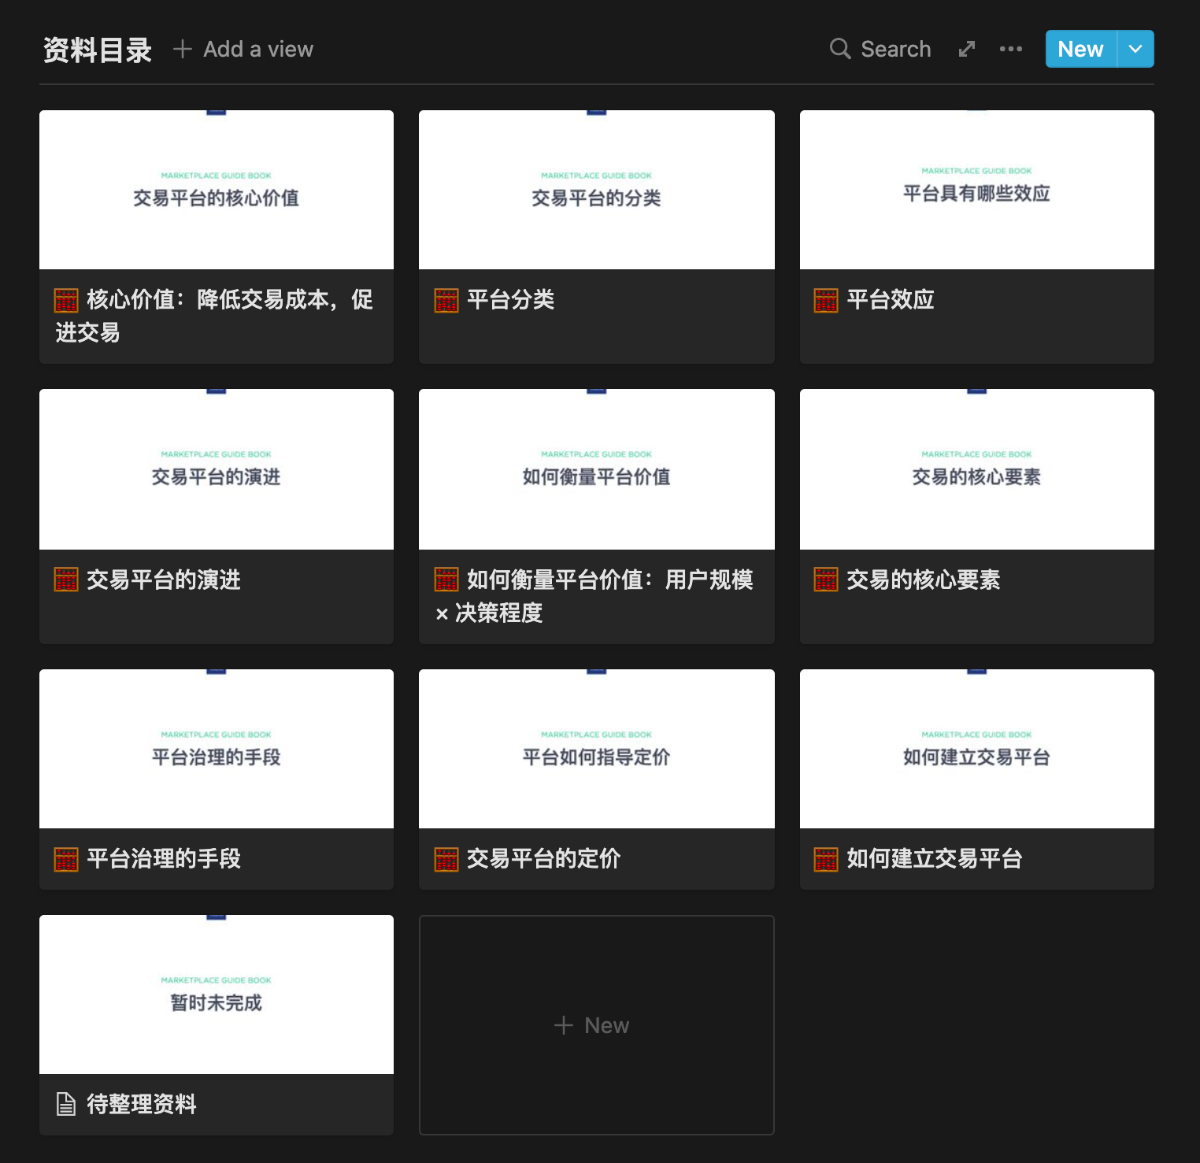Click Add a view
Image resolution: width=1200 pixels, height=1163 pixels.
click(x=243, y=49)
